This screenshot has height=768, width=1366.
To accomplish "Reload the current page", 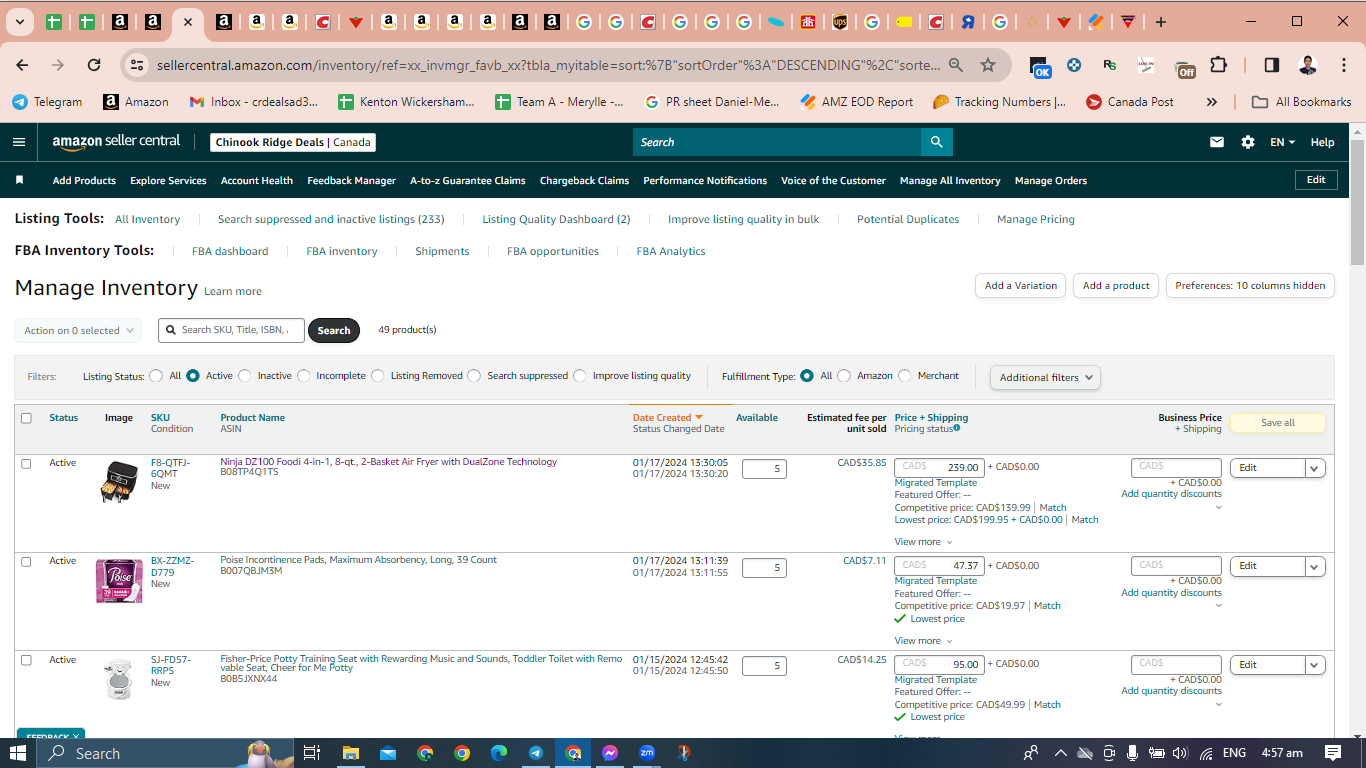I will (94, 65).
